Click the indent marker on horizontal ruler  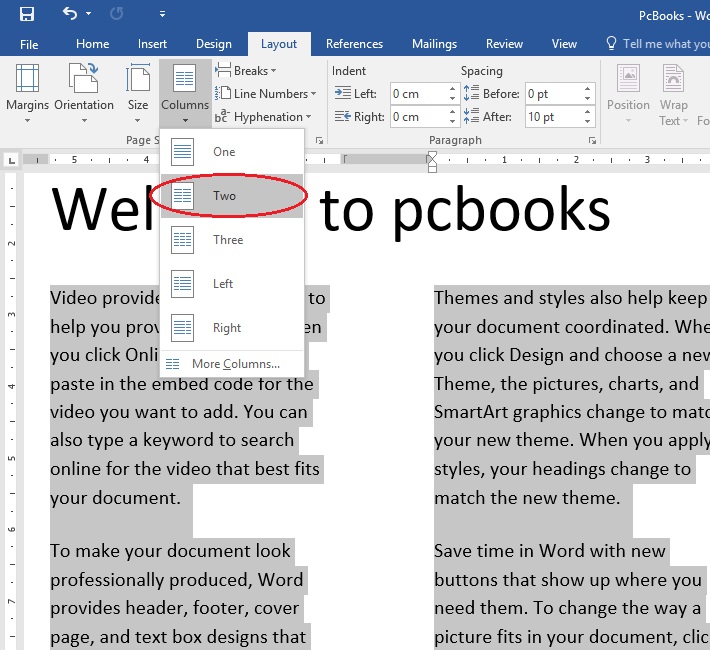point(432,162)
